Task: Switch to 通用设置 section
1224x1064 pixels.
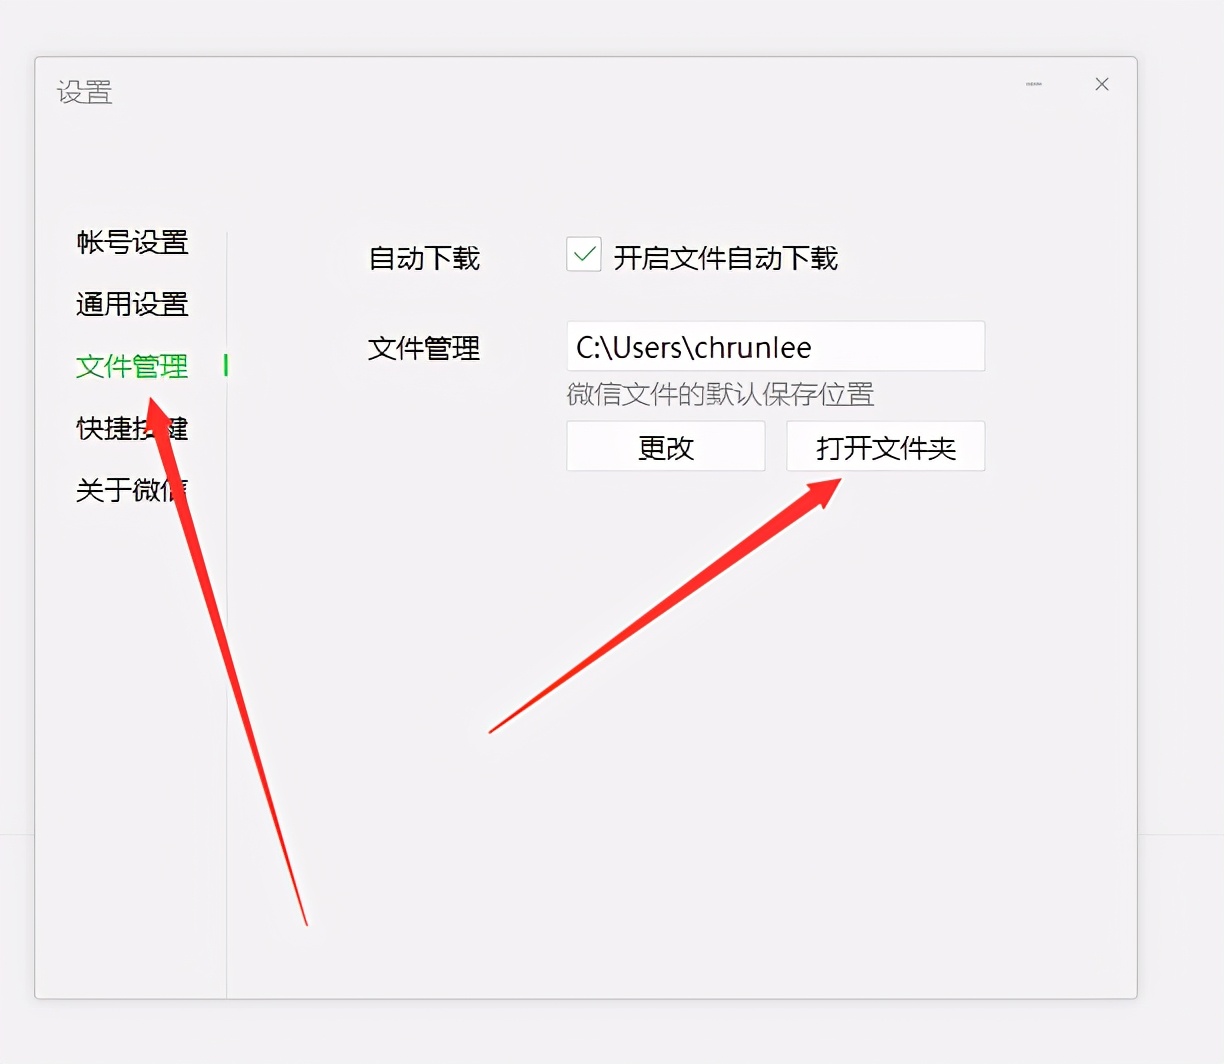Action: [x=131, y=305]
